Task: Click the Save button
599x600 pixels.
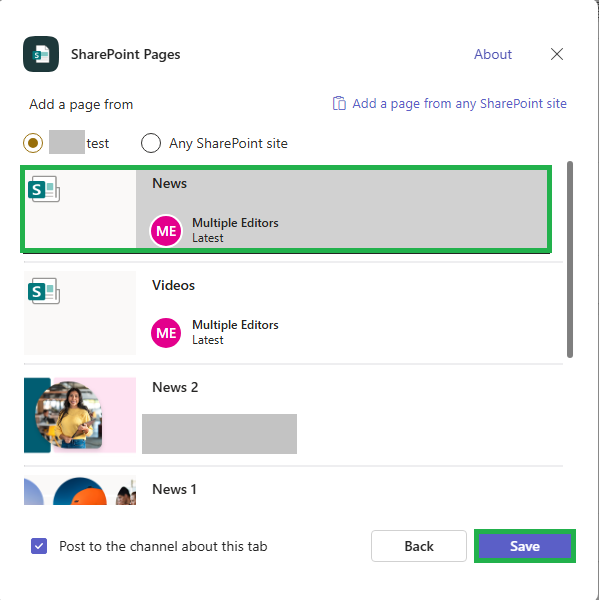Action: coord(525,546)
